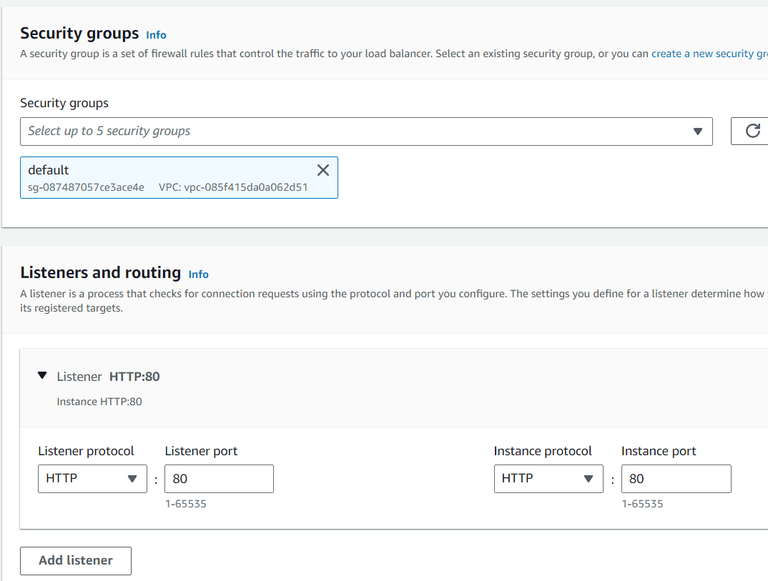Screen dimensions: 768x581
Task: Open the Security groups Info link
Action: click(x=156, y=35)
